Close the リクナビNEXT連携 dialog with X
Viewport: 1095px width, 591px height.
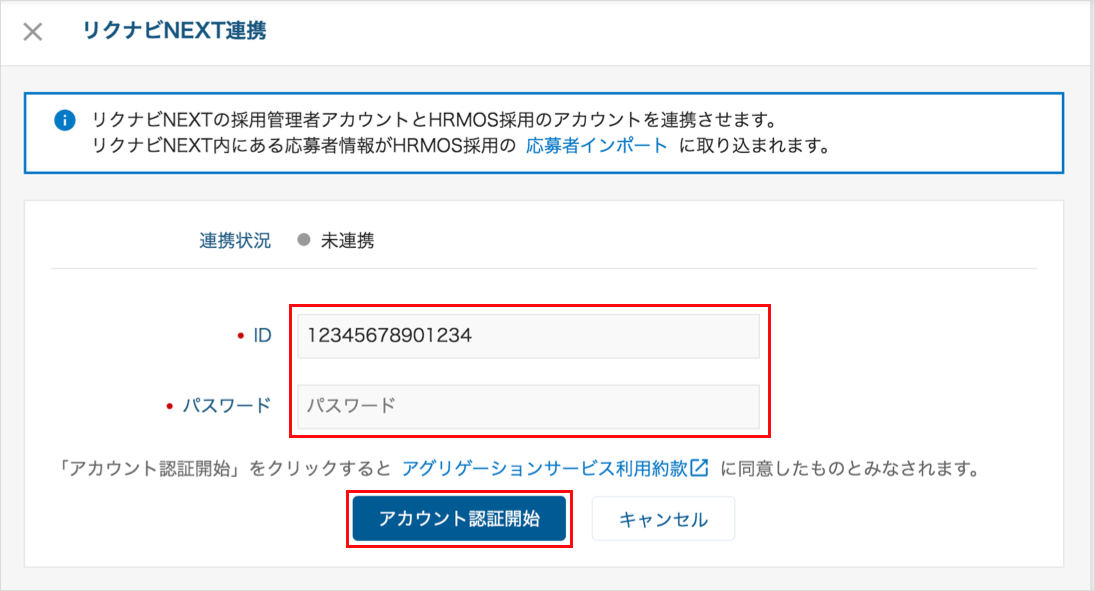pyautogui.click(x=32, y=31)
